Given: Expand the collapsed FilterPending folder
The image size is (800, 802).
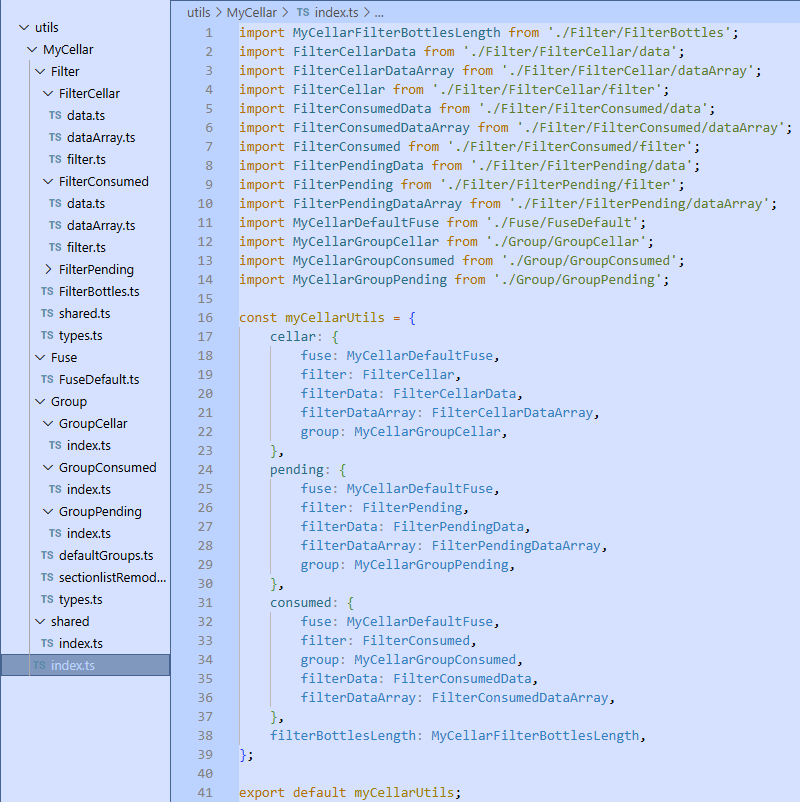Looking at the screenshot, I should [x=49, y=270].
